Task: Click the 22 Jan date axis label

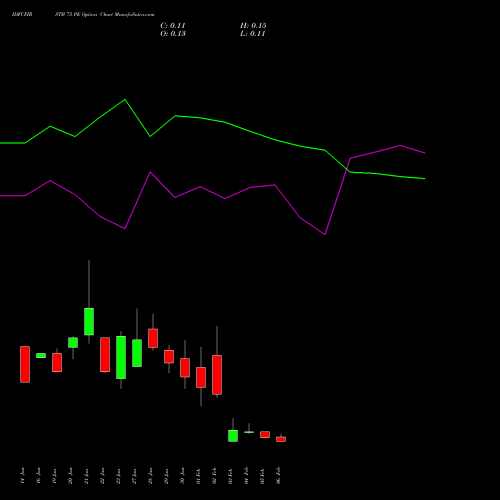Action: (103, 476)
